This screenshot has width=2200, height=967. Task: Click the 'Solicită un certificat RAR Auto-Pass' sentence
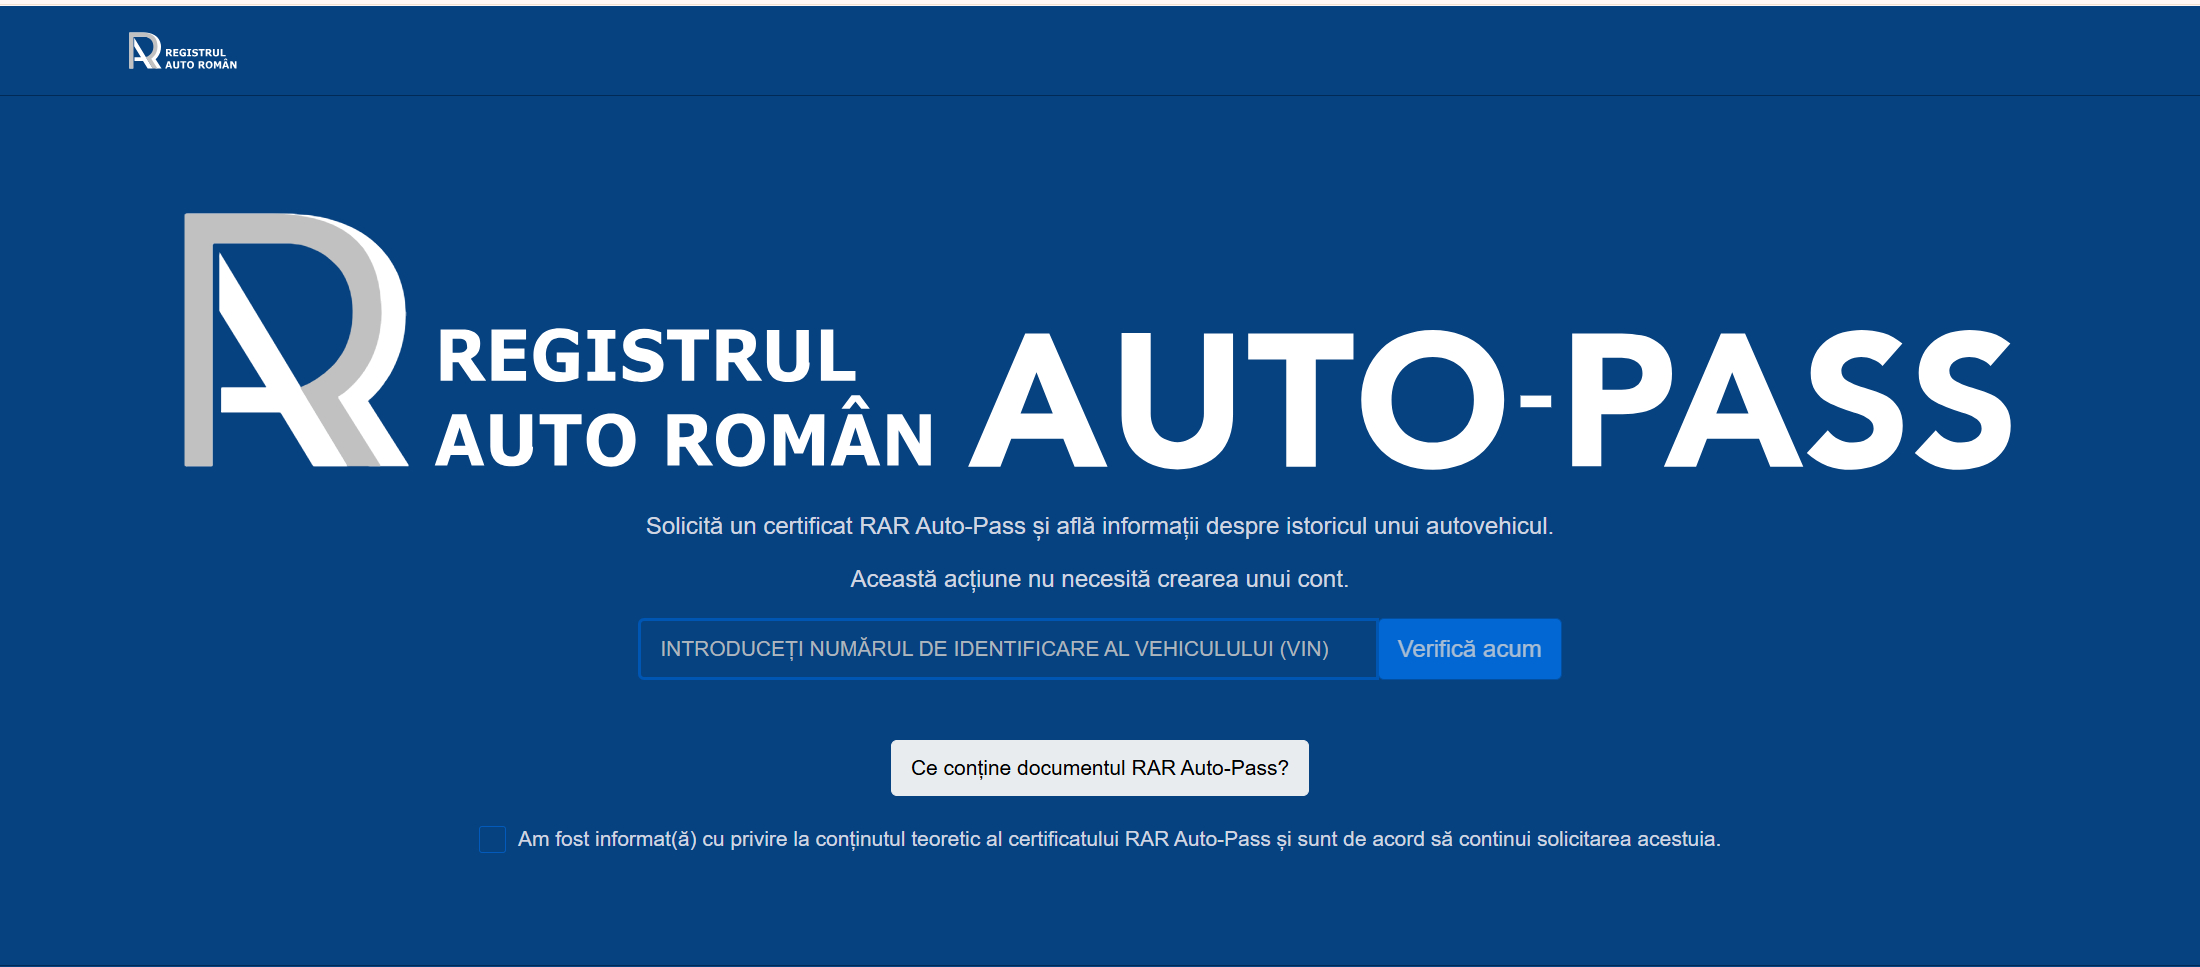point(836,526)
